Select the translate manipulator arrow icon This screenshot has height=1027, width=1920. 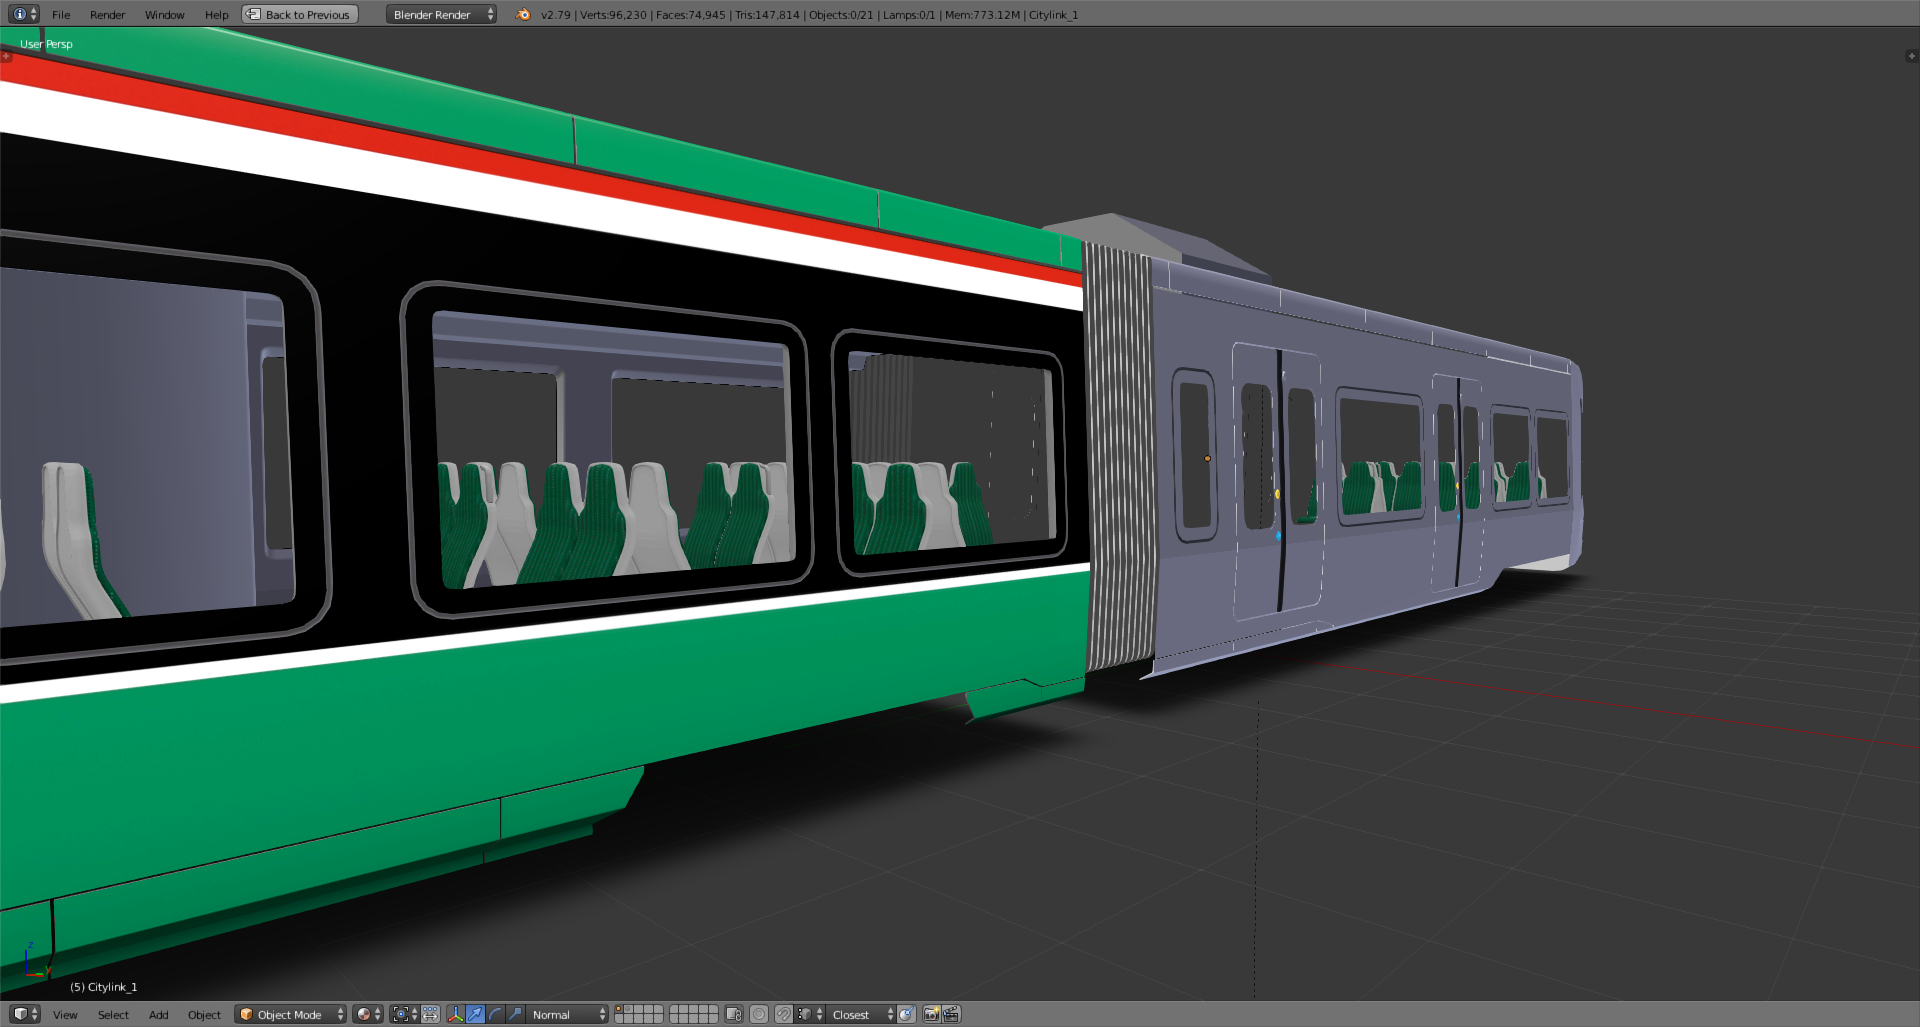click(x=475, y=1014)
